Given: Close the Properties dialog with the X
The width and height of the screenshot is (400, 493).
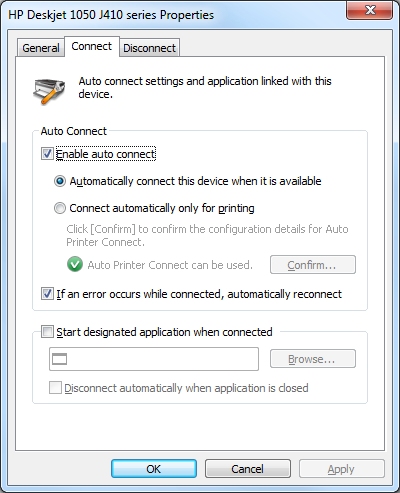Looking at the screenshot, I should pyautogui.click(x=370, y=11).
